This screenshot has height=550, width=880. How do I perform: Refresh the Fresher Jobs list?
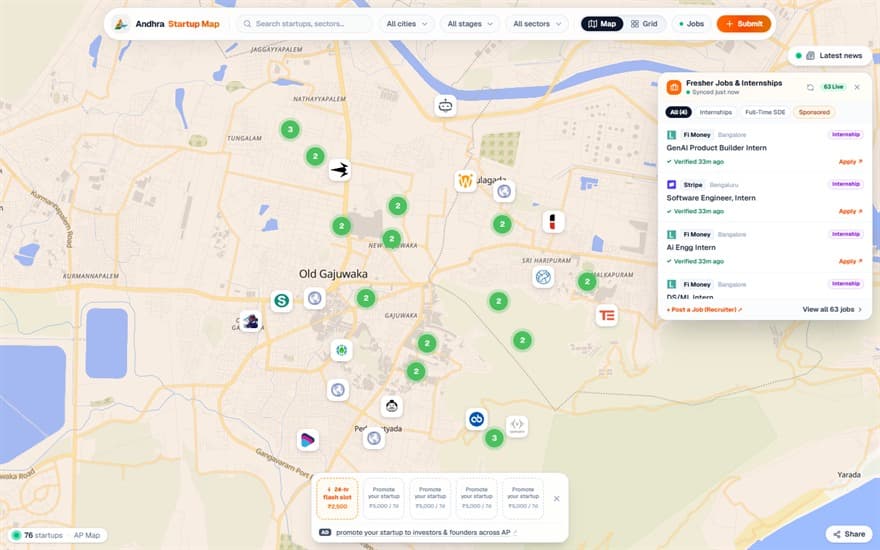(x=810, y=87)
